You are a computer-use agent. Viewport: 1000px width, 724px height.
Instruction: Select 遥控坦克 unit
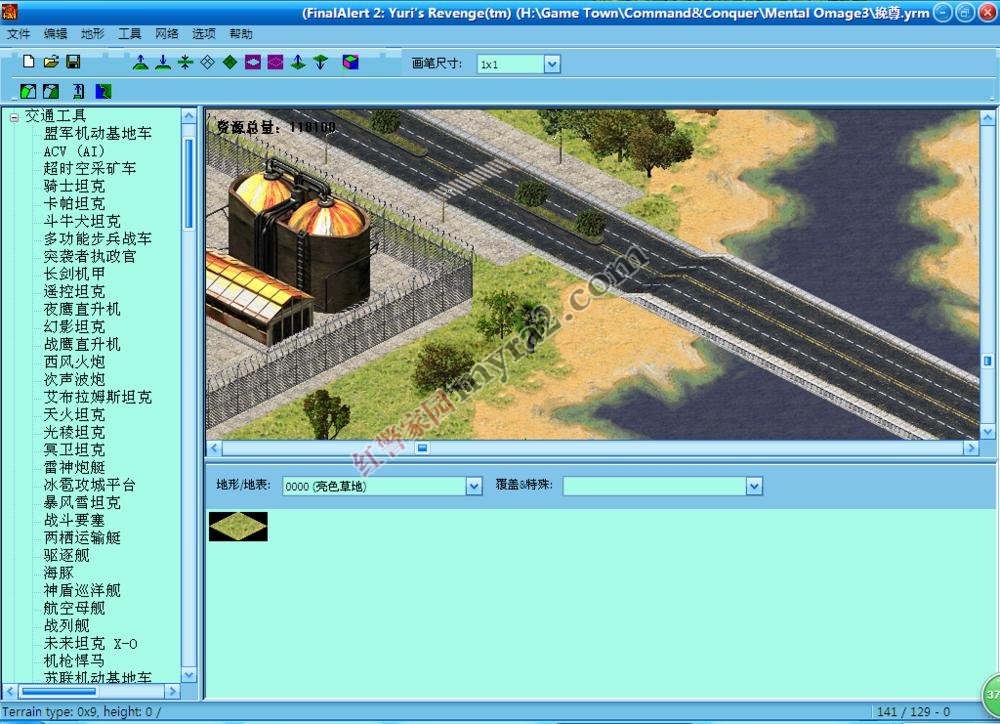click(x=74, y=292)
